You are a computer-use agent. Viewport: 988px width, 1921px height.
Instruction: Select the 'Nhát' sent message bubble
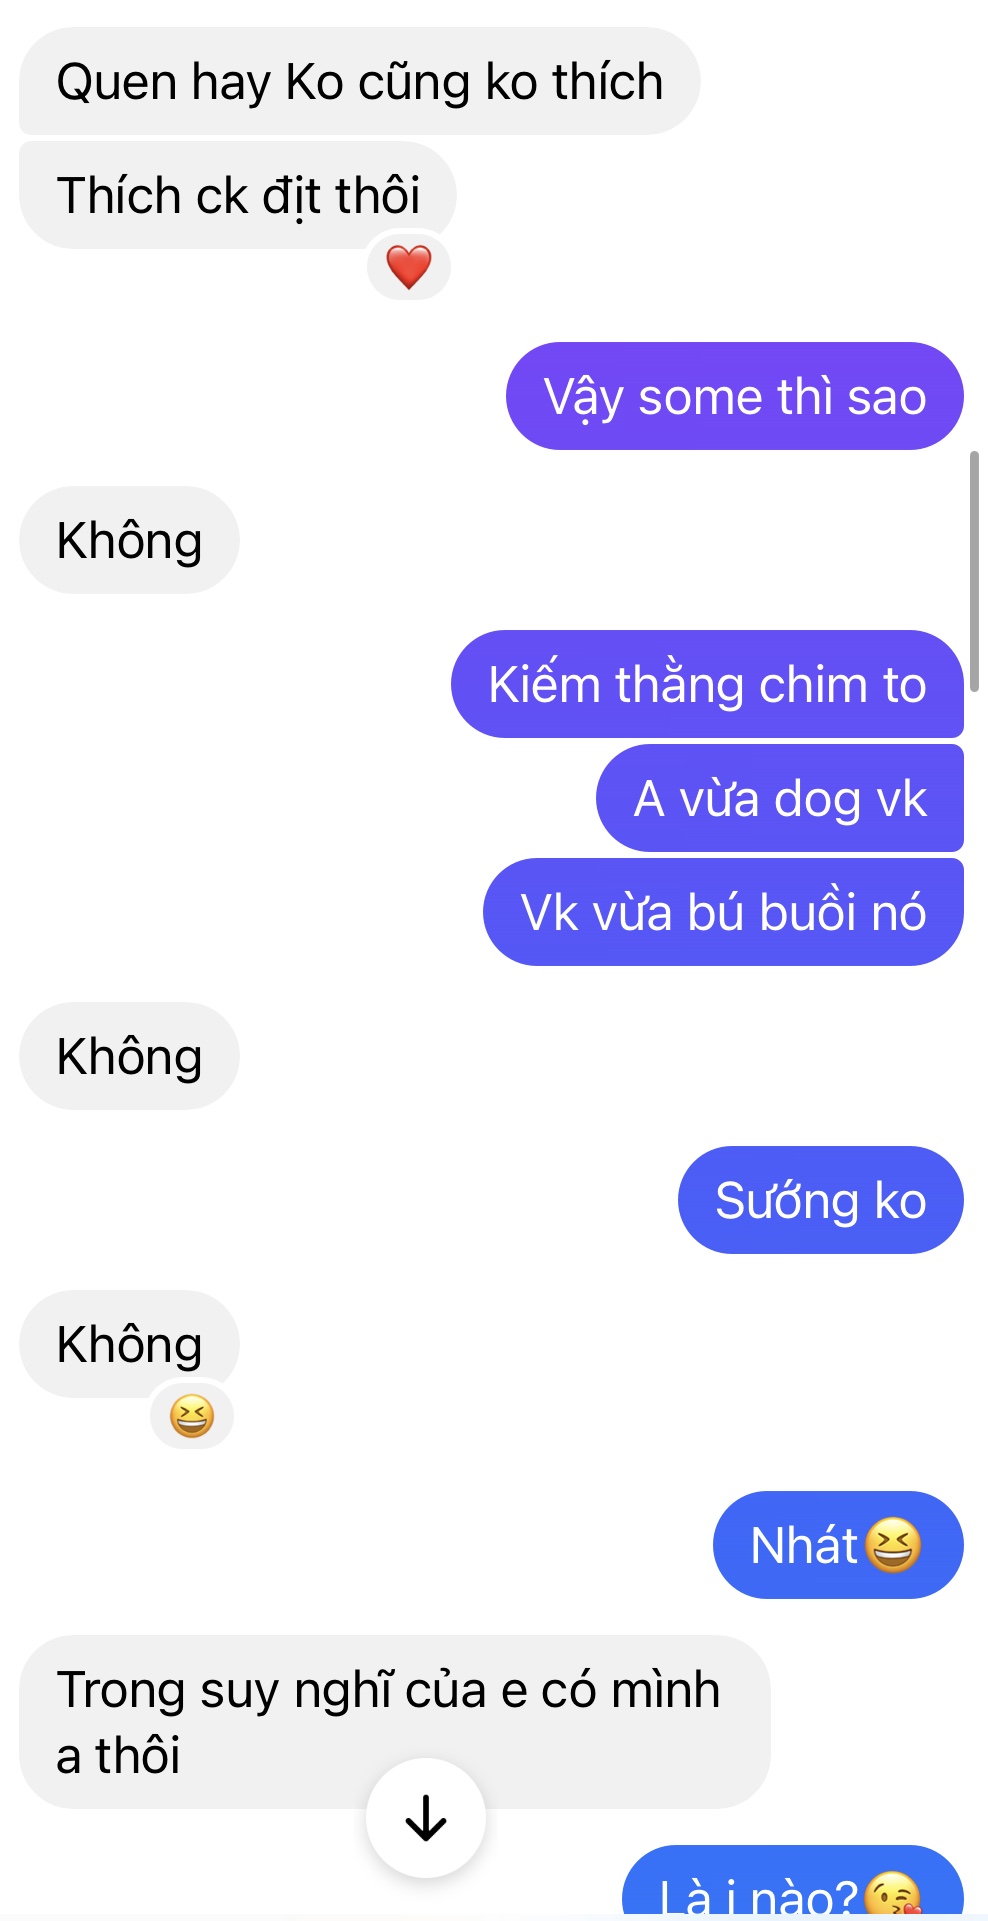click(838, 1545)
